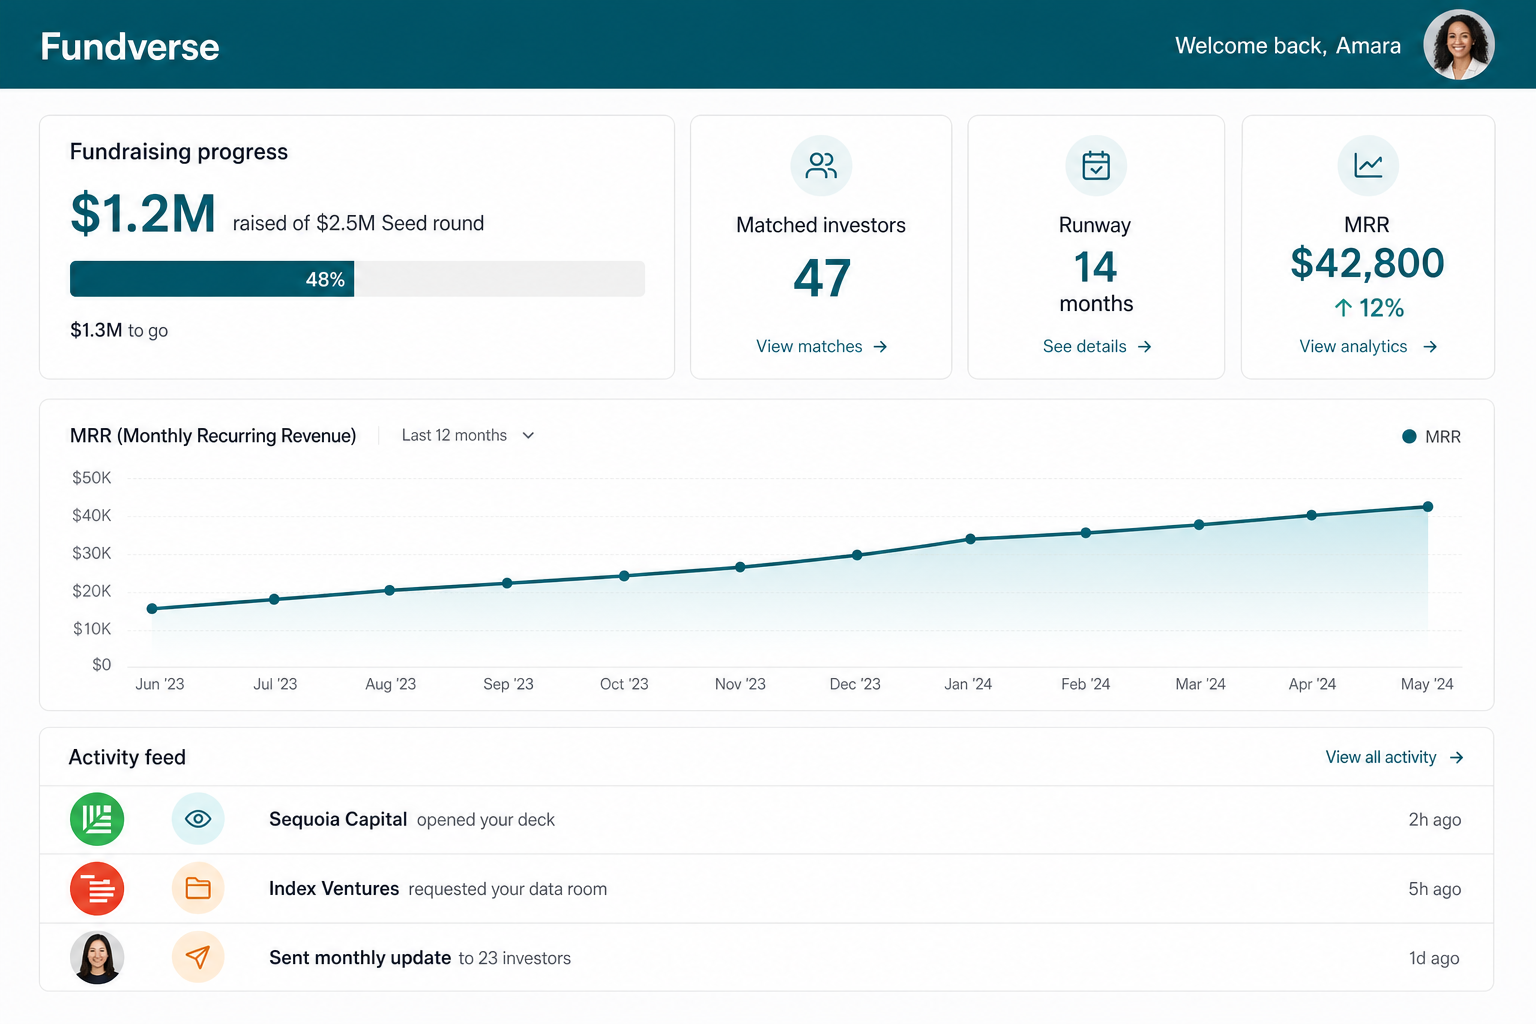Viewport: 1536px width, 1024px height.
Task: Click the folder icon in the Index Ventures row
Action: [x=198, y=888]
